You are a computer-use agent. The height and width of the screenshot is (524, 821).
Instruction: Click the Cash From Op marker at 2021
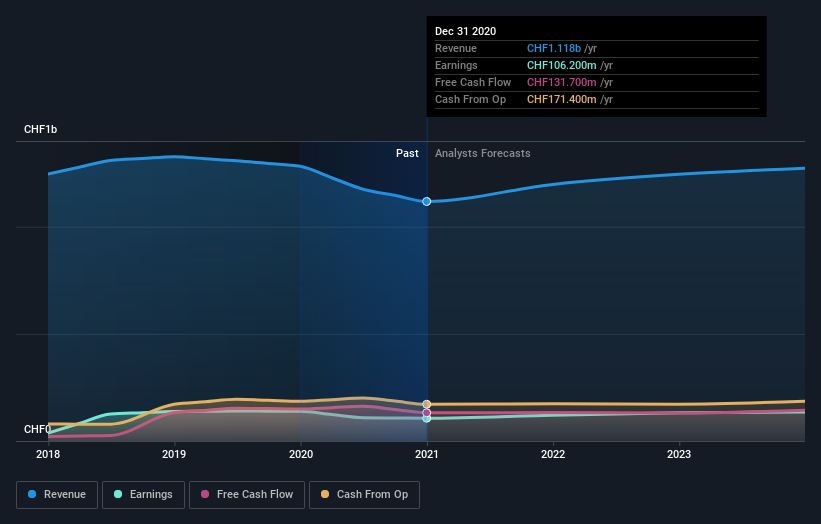pos(427,404)
